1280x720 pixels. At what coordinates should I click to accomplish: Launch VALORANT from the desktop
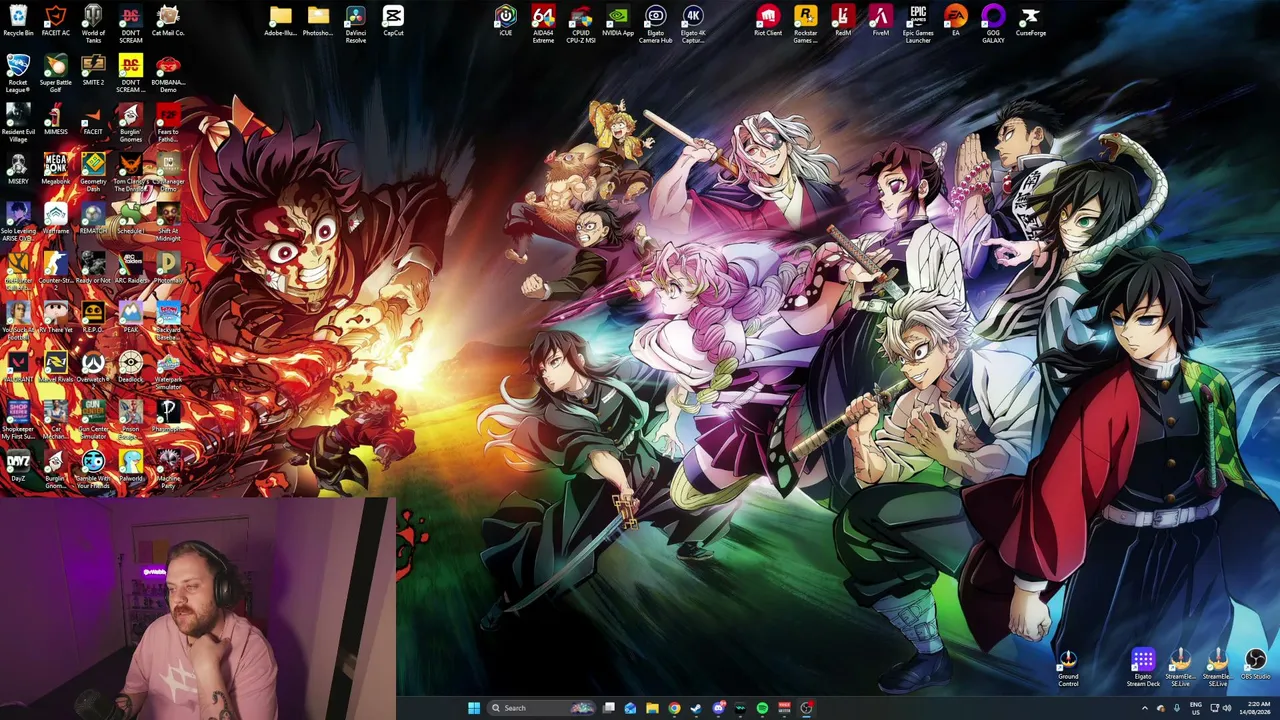click(18, 367)
